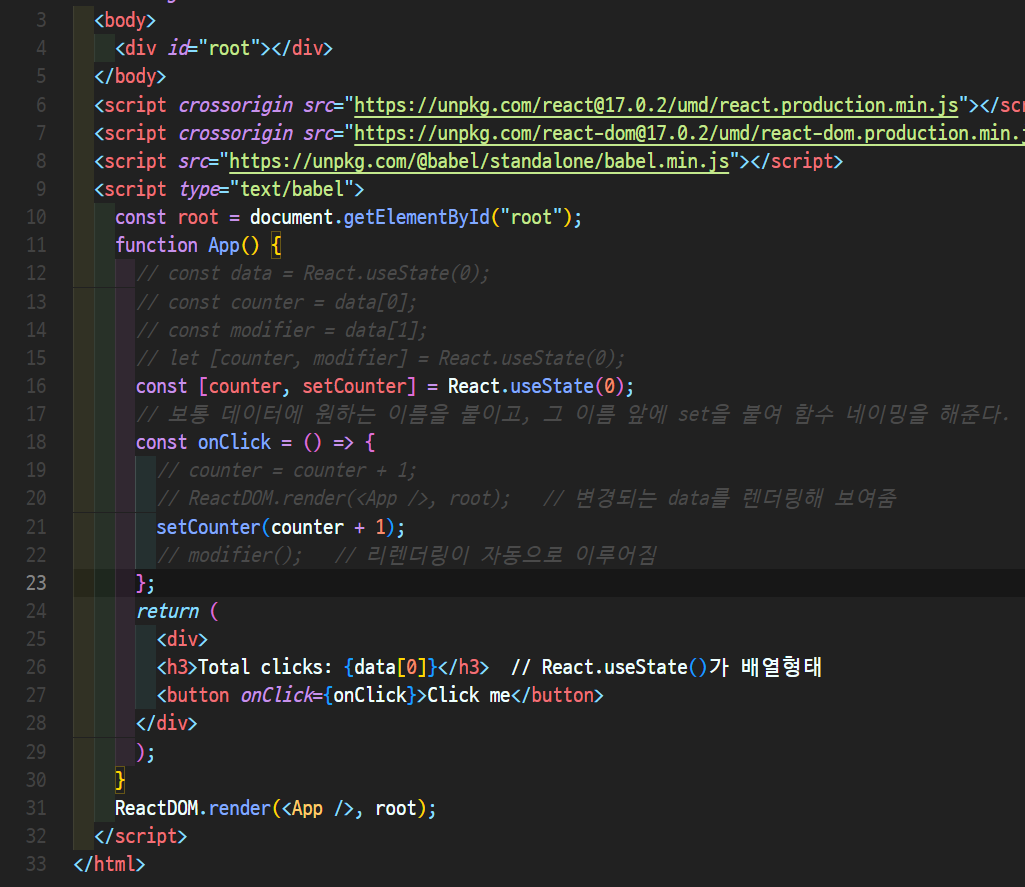
Task: Click script type="text/babel" tag
Action: coord(229,190)
